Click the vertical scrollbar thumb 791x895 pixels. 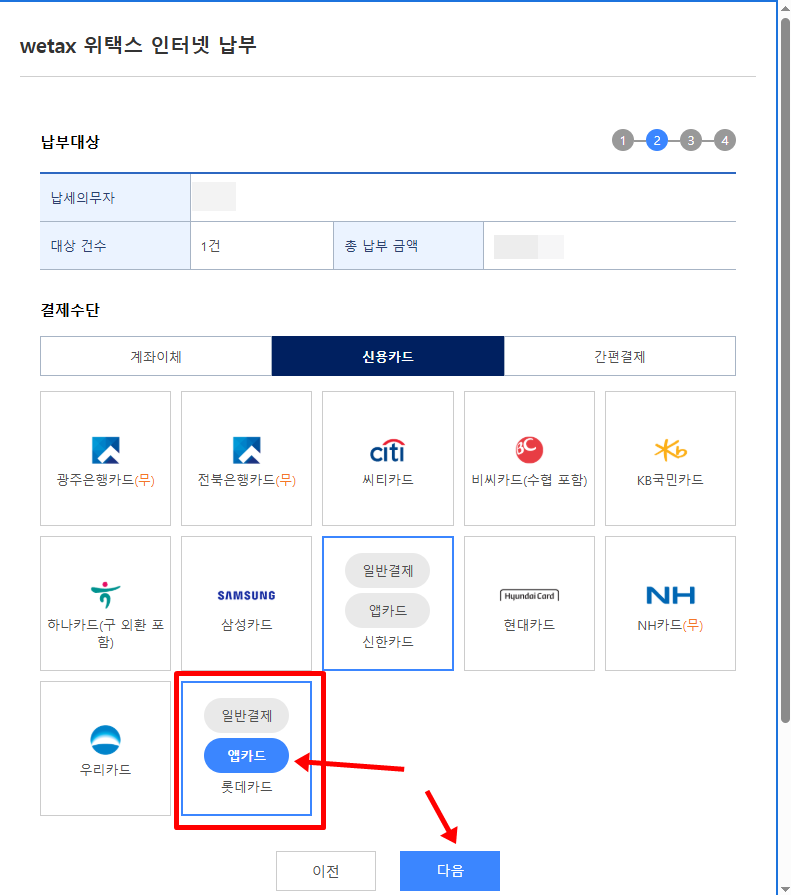coord(785,371)
